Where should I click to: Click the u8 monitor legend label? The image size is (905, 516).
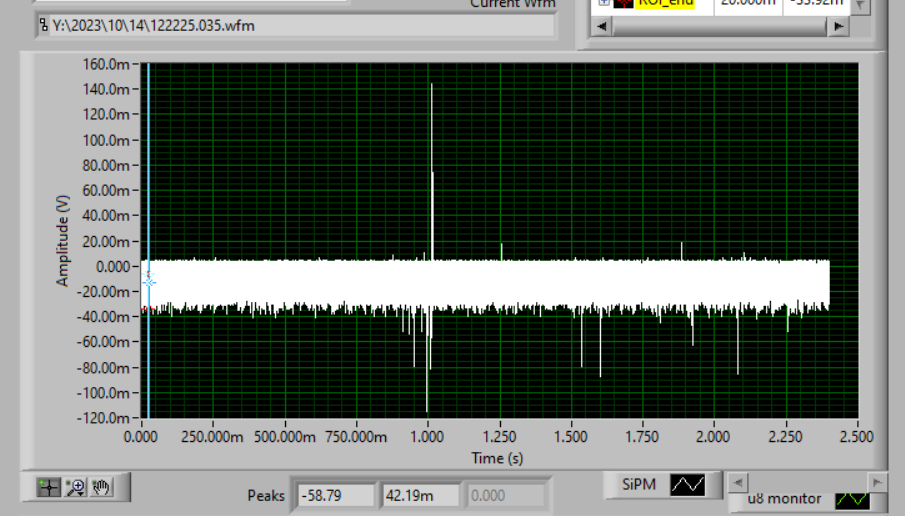click(x=784, y=499)
